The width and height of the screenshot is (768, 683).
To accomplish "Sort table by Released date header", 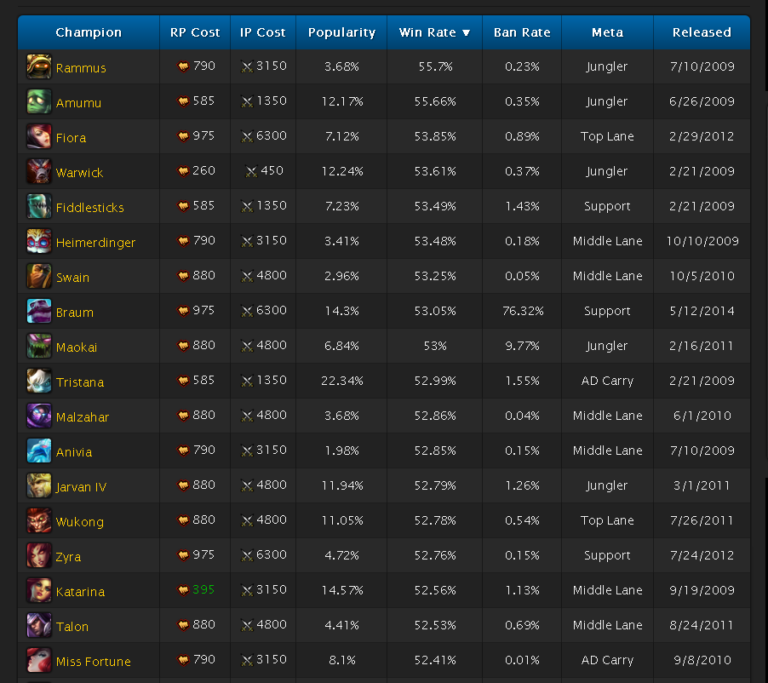I will pyautogui.click(x=701, y=33).
